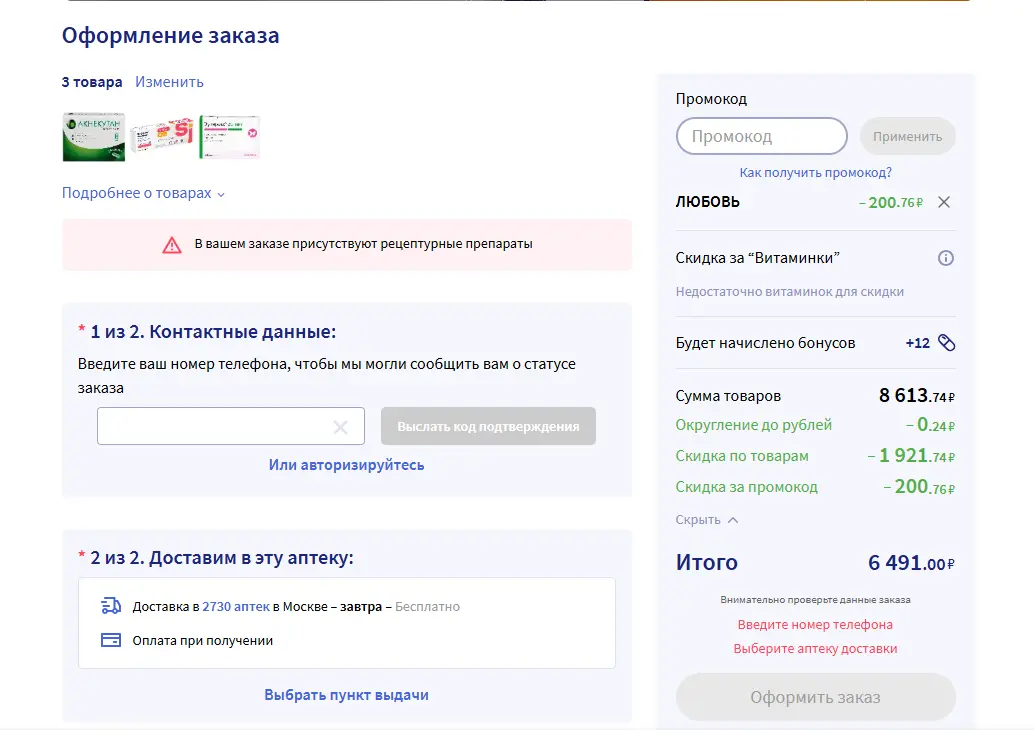The width and height of the screenshot is (1034, 733).
Task: Click Или авторизируйтесь link
Action: click(x=346, y=465)
